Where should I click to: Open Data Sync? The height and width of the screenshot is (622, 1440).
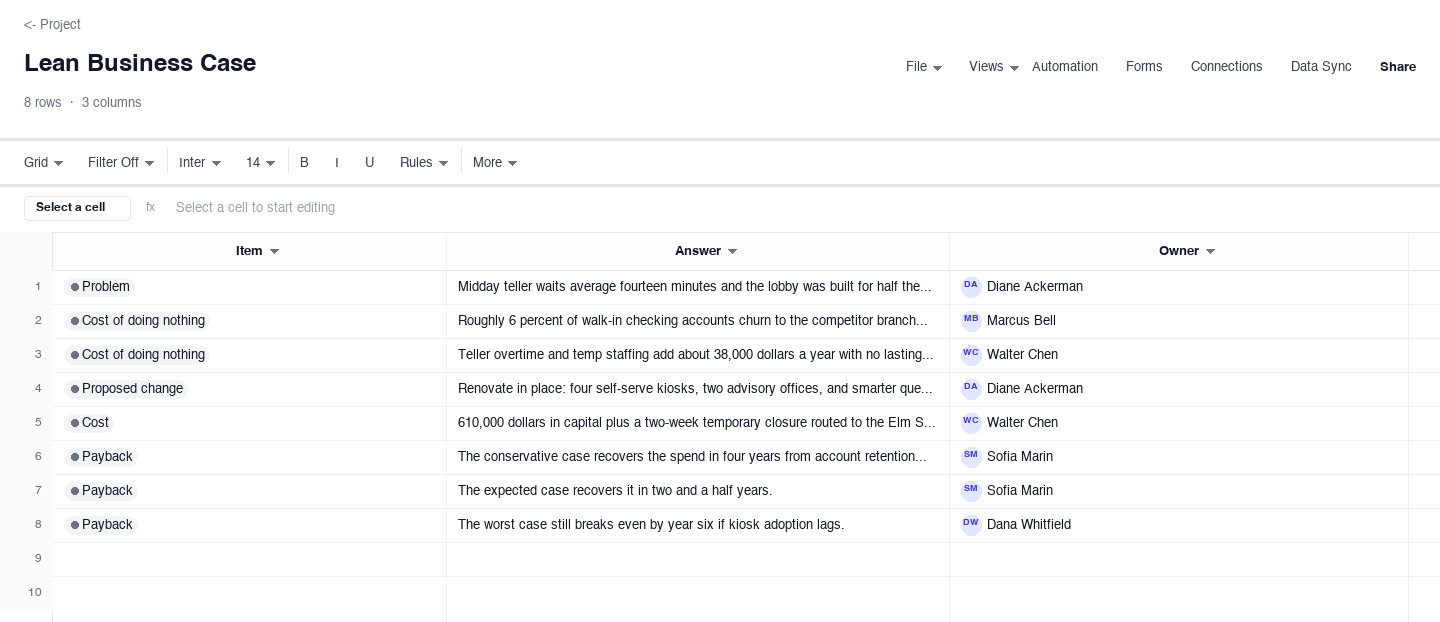(x=1321, y=67)
